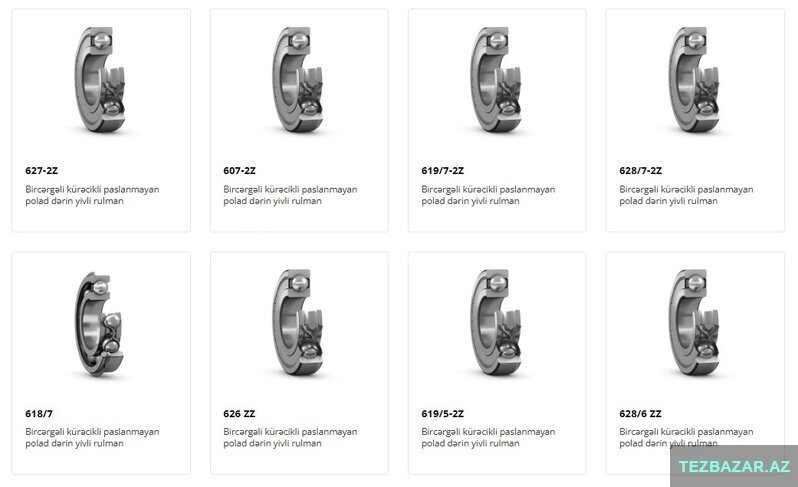The height and width of the screenshot is (487, 798).
Task: Open the 618/7 product title
Action: 39,414
